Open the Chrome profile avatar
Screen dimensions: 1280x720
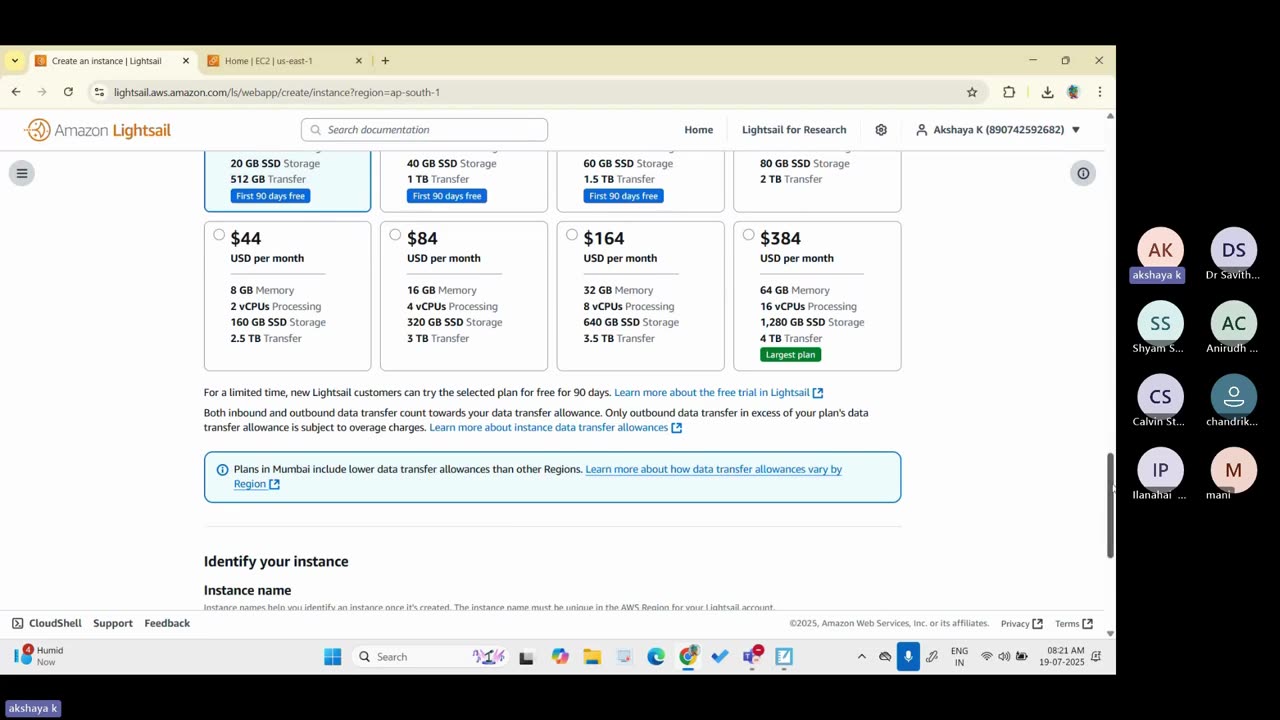[1074, 92]
